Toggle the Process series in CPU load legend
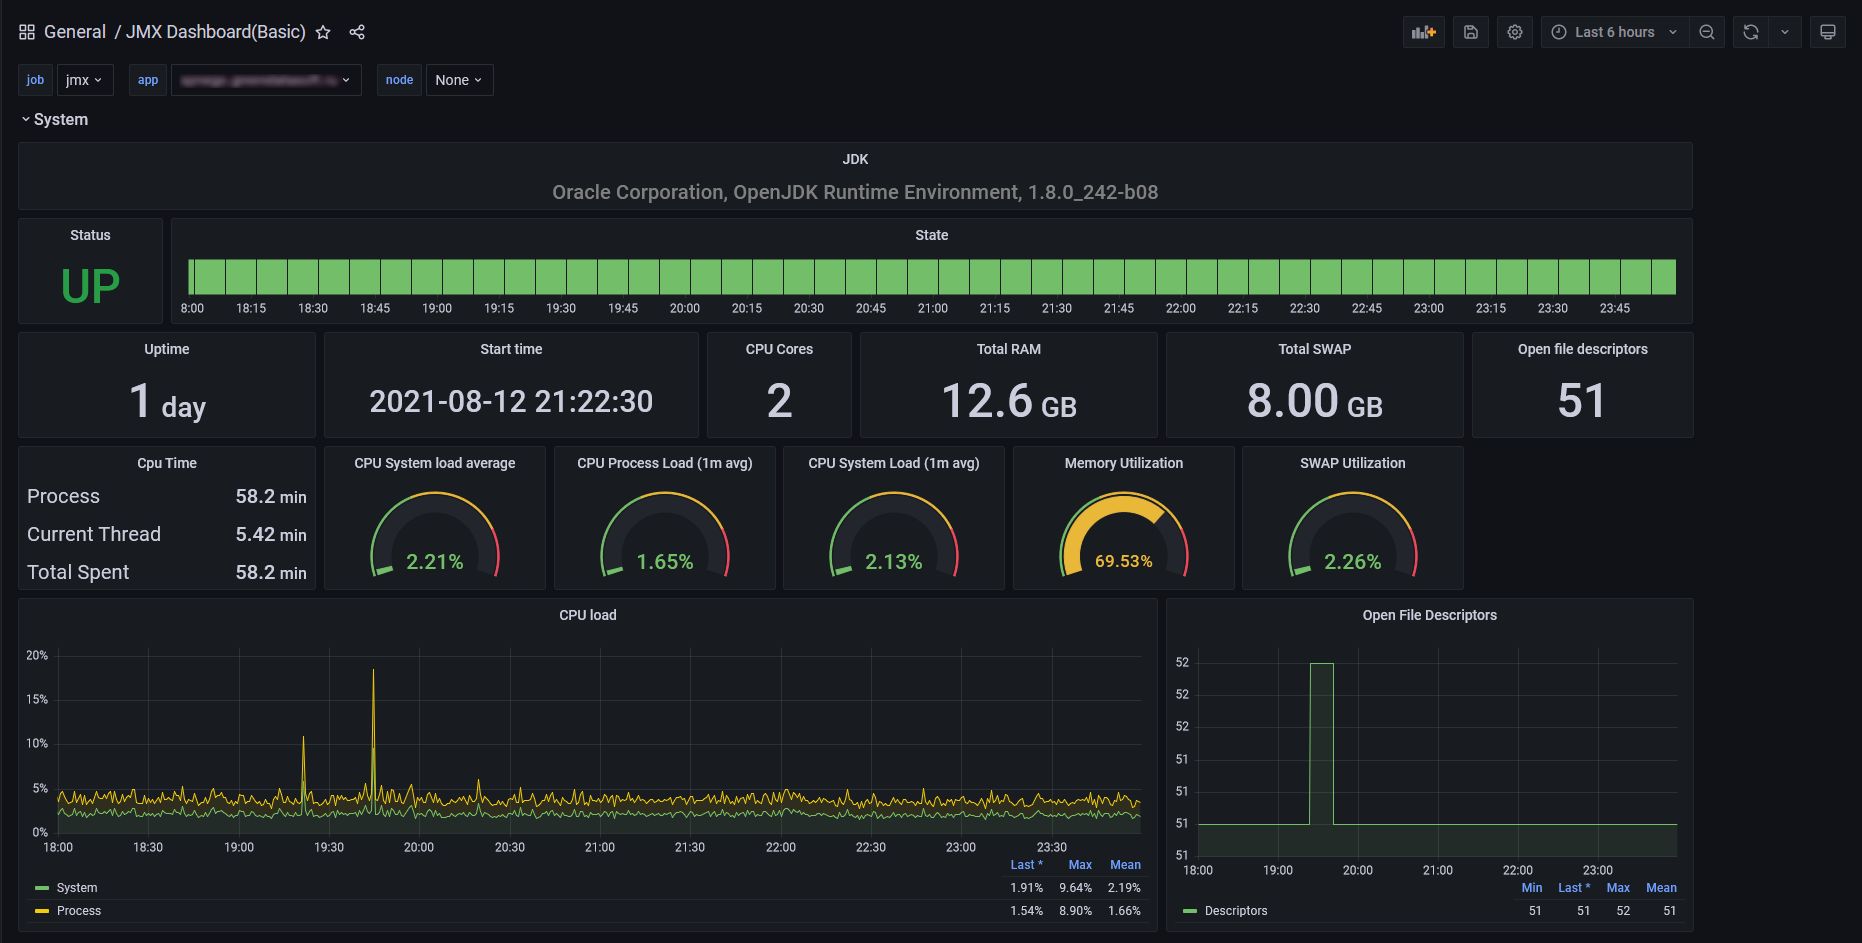 coord(79,911)
